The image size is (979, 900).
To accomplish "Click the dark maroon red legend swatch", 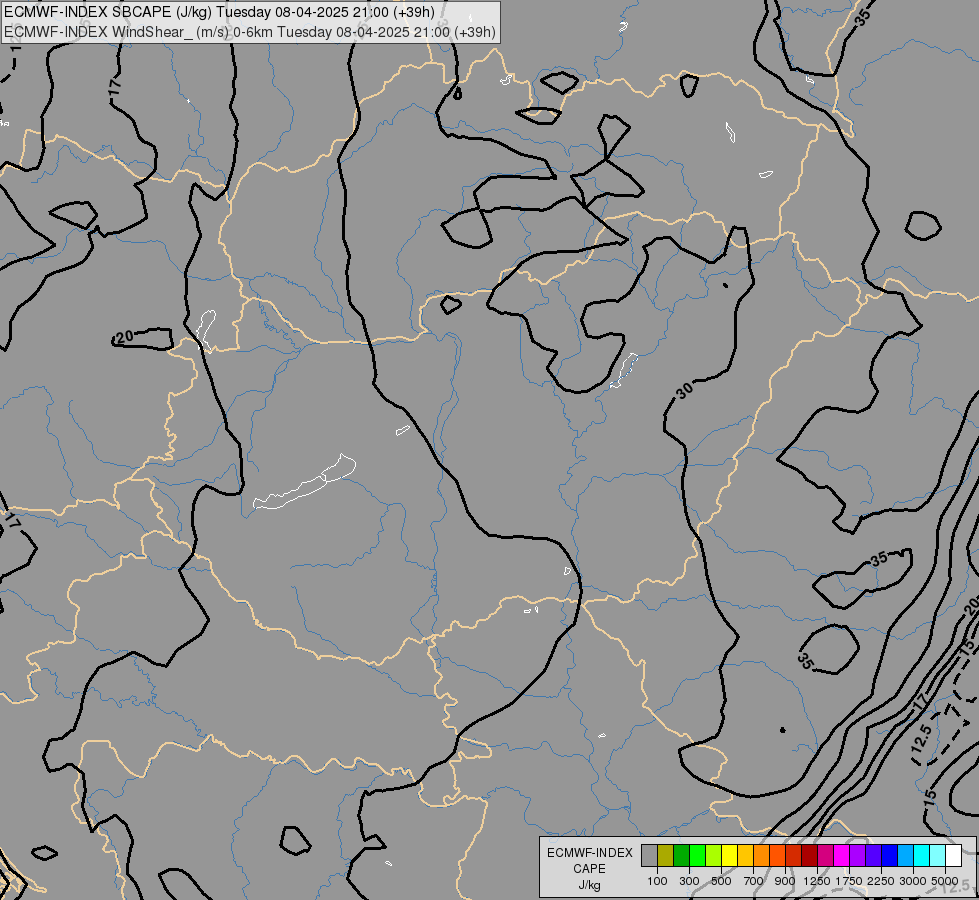I will click(809, 855).
